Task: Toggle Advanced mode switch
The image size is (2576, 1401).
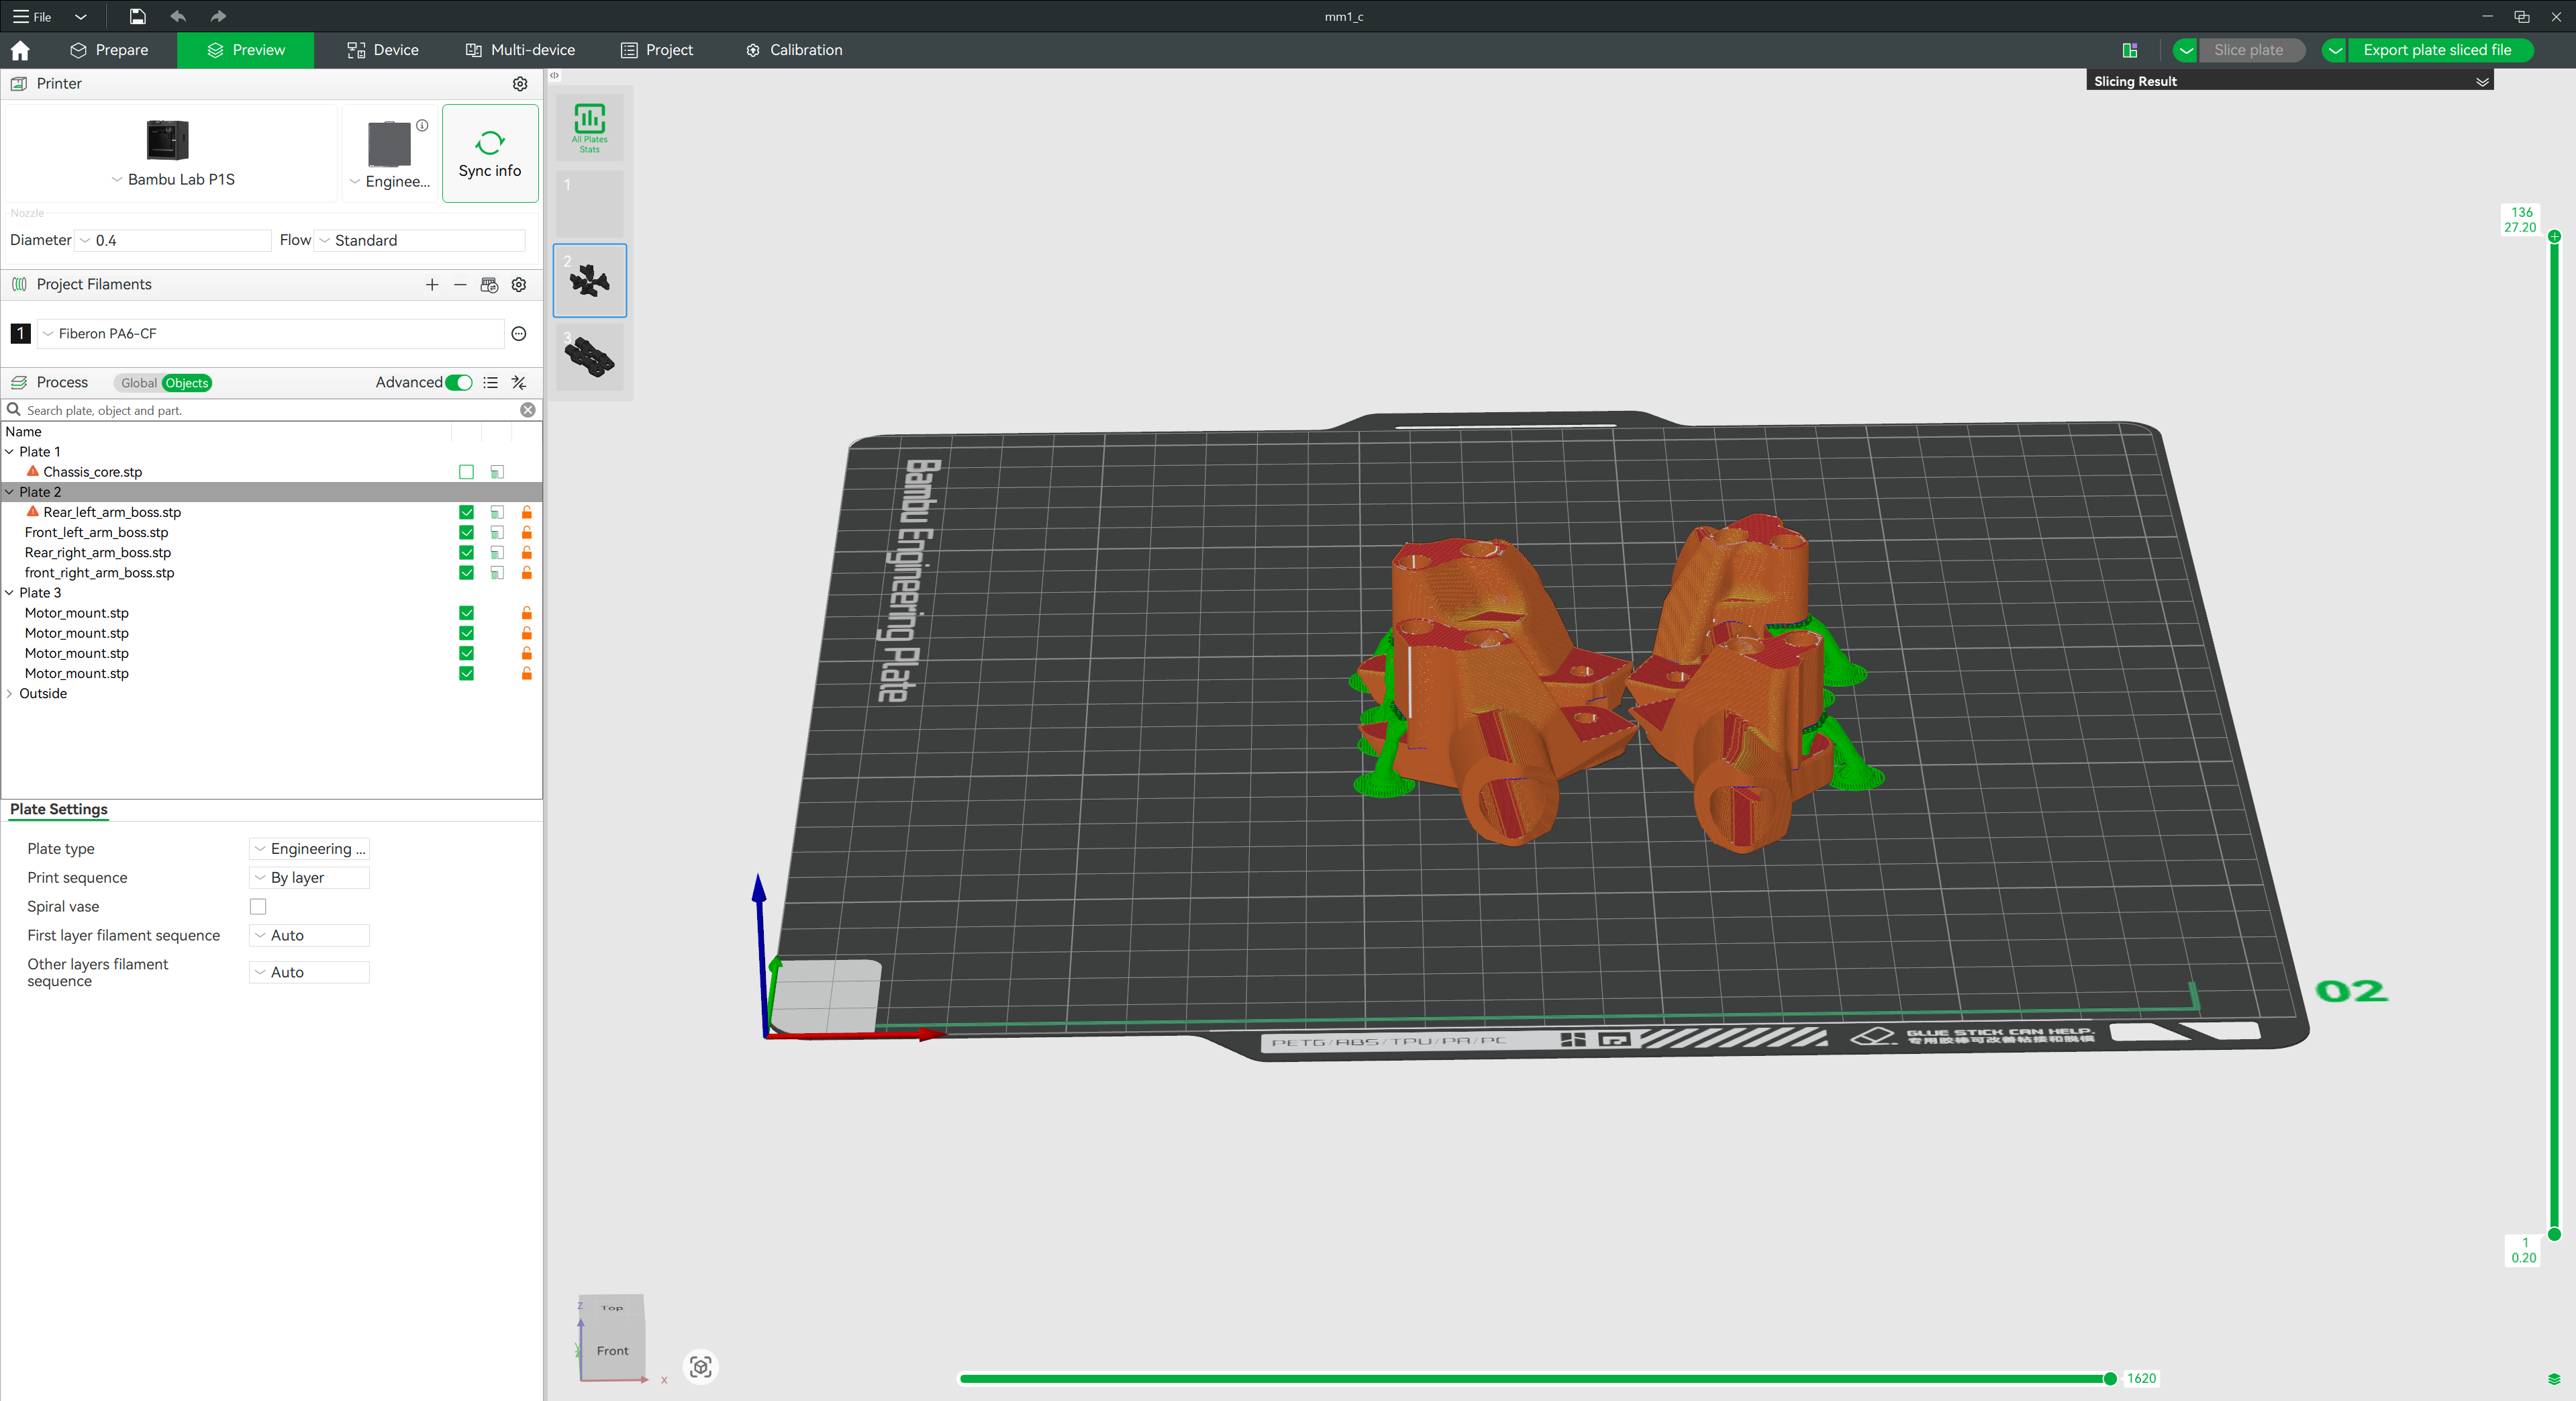Action: click(x=459, y=383)
